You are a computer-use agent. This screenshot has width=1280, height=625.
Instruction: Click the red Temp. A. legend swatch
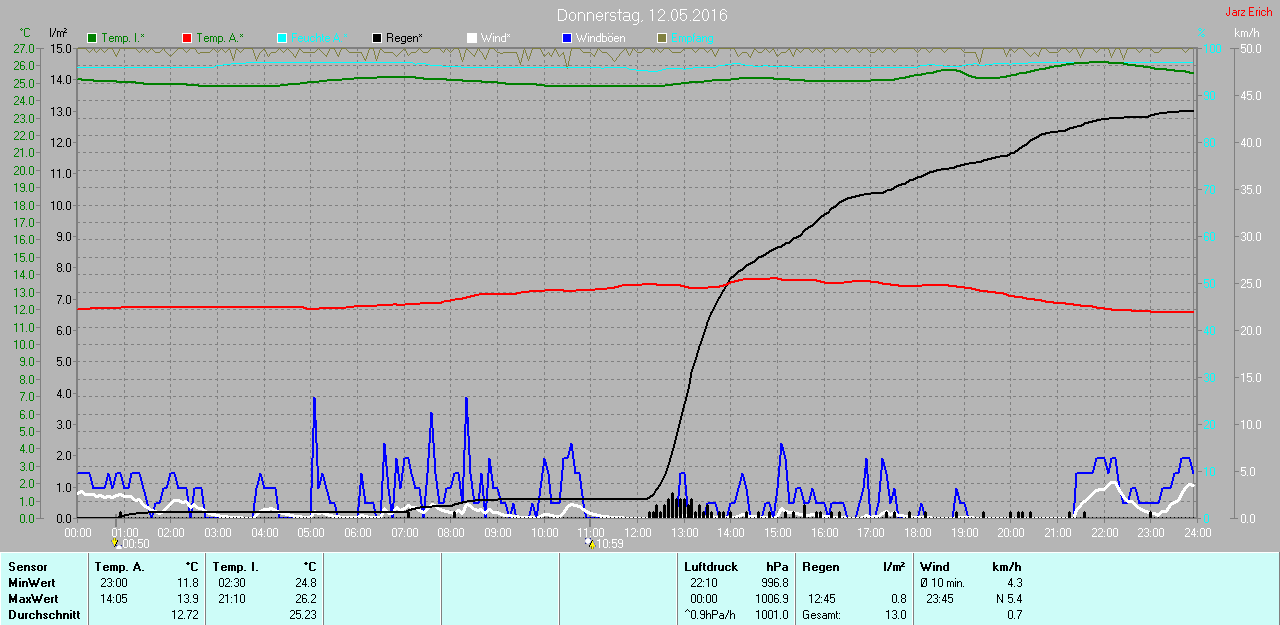187,38
